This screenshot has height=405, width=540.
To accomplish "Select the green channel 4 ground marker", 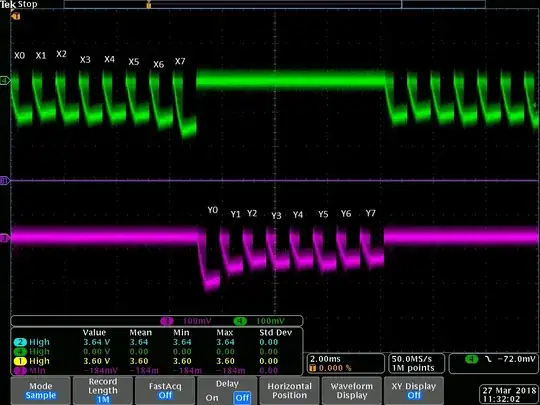I will tap(5, 81).
